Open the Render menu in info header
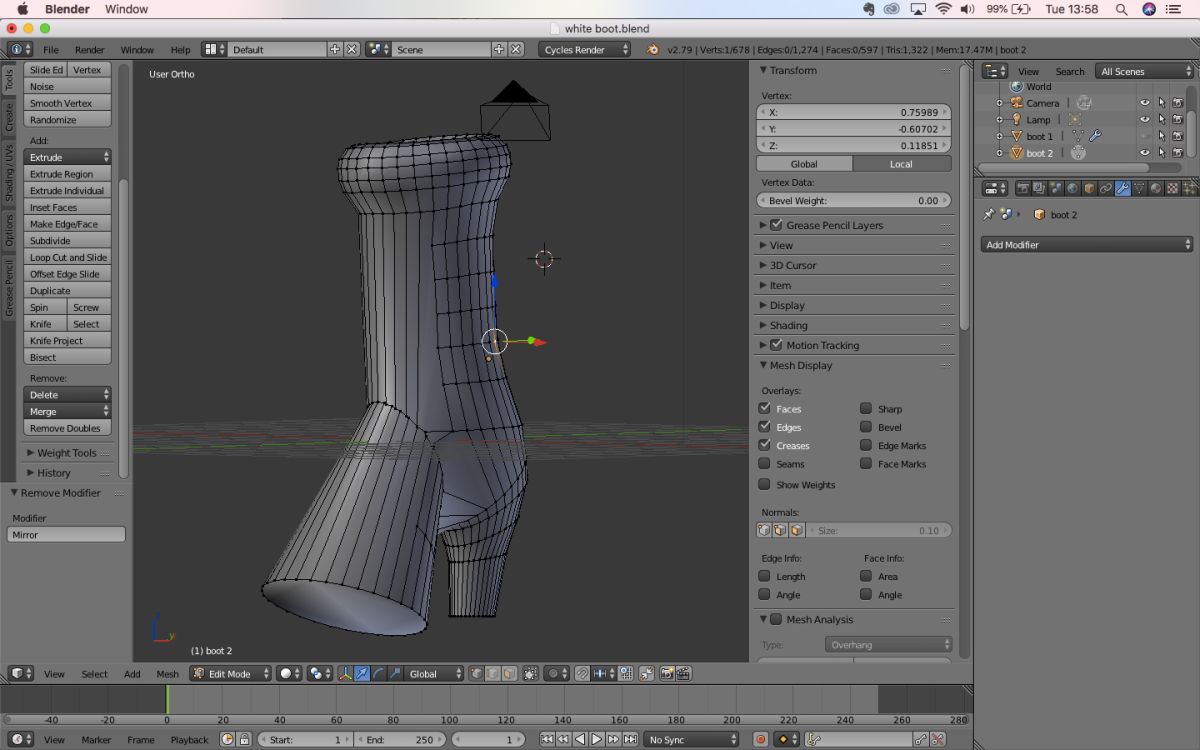 pos(89,49)
